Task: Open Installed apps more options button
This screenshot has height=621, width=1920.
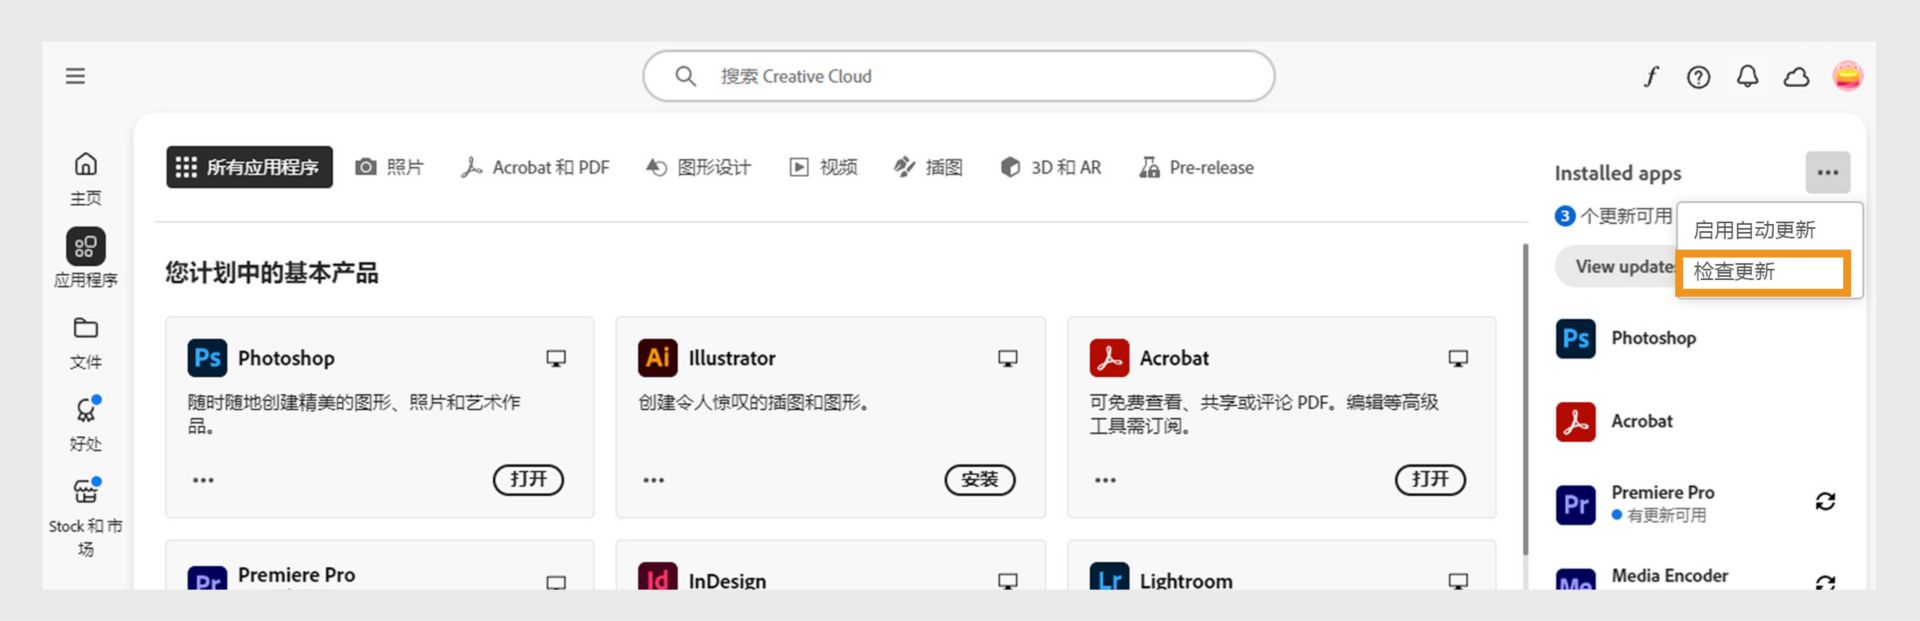Action: 1828,172
